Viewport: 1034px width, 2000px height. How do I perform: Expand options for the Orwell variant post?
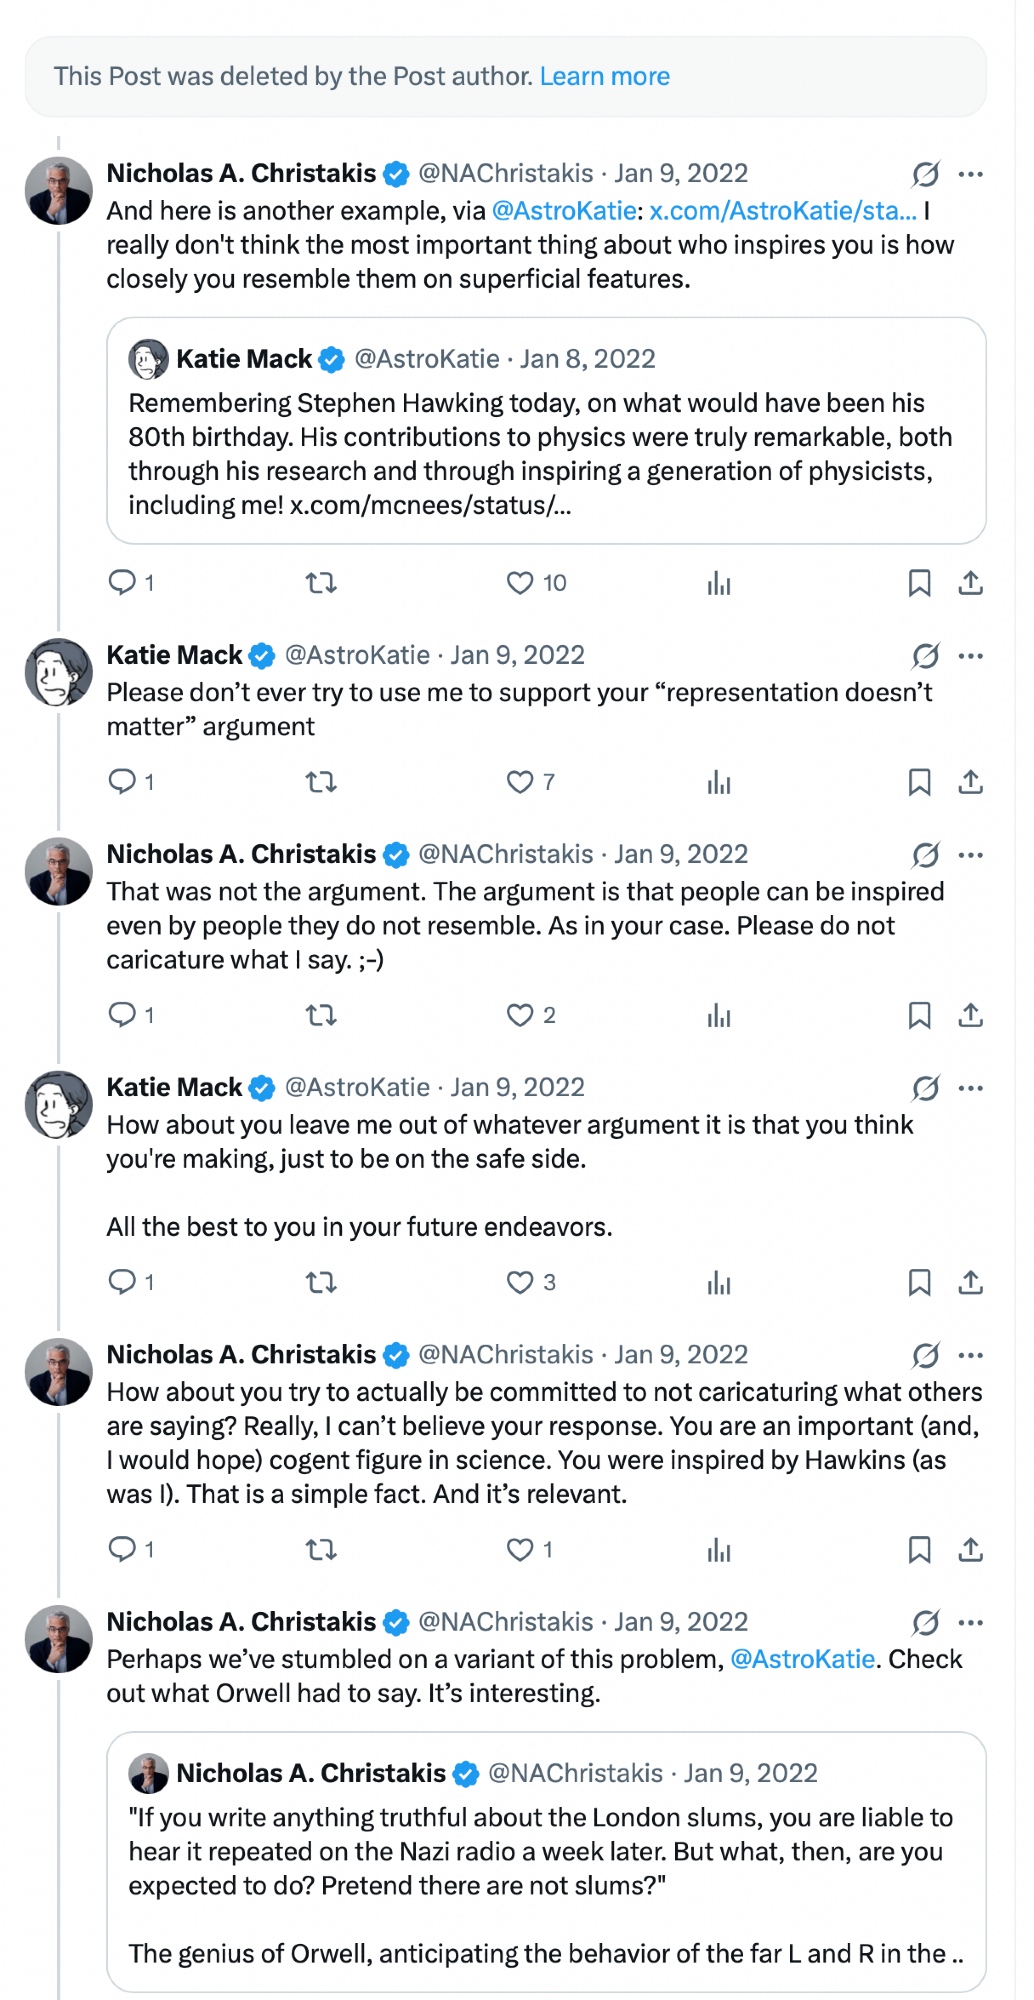click(970, 1622)
